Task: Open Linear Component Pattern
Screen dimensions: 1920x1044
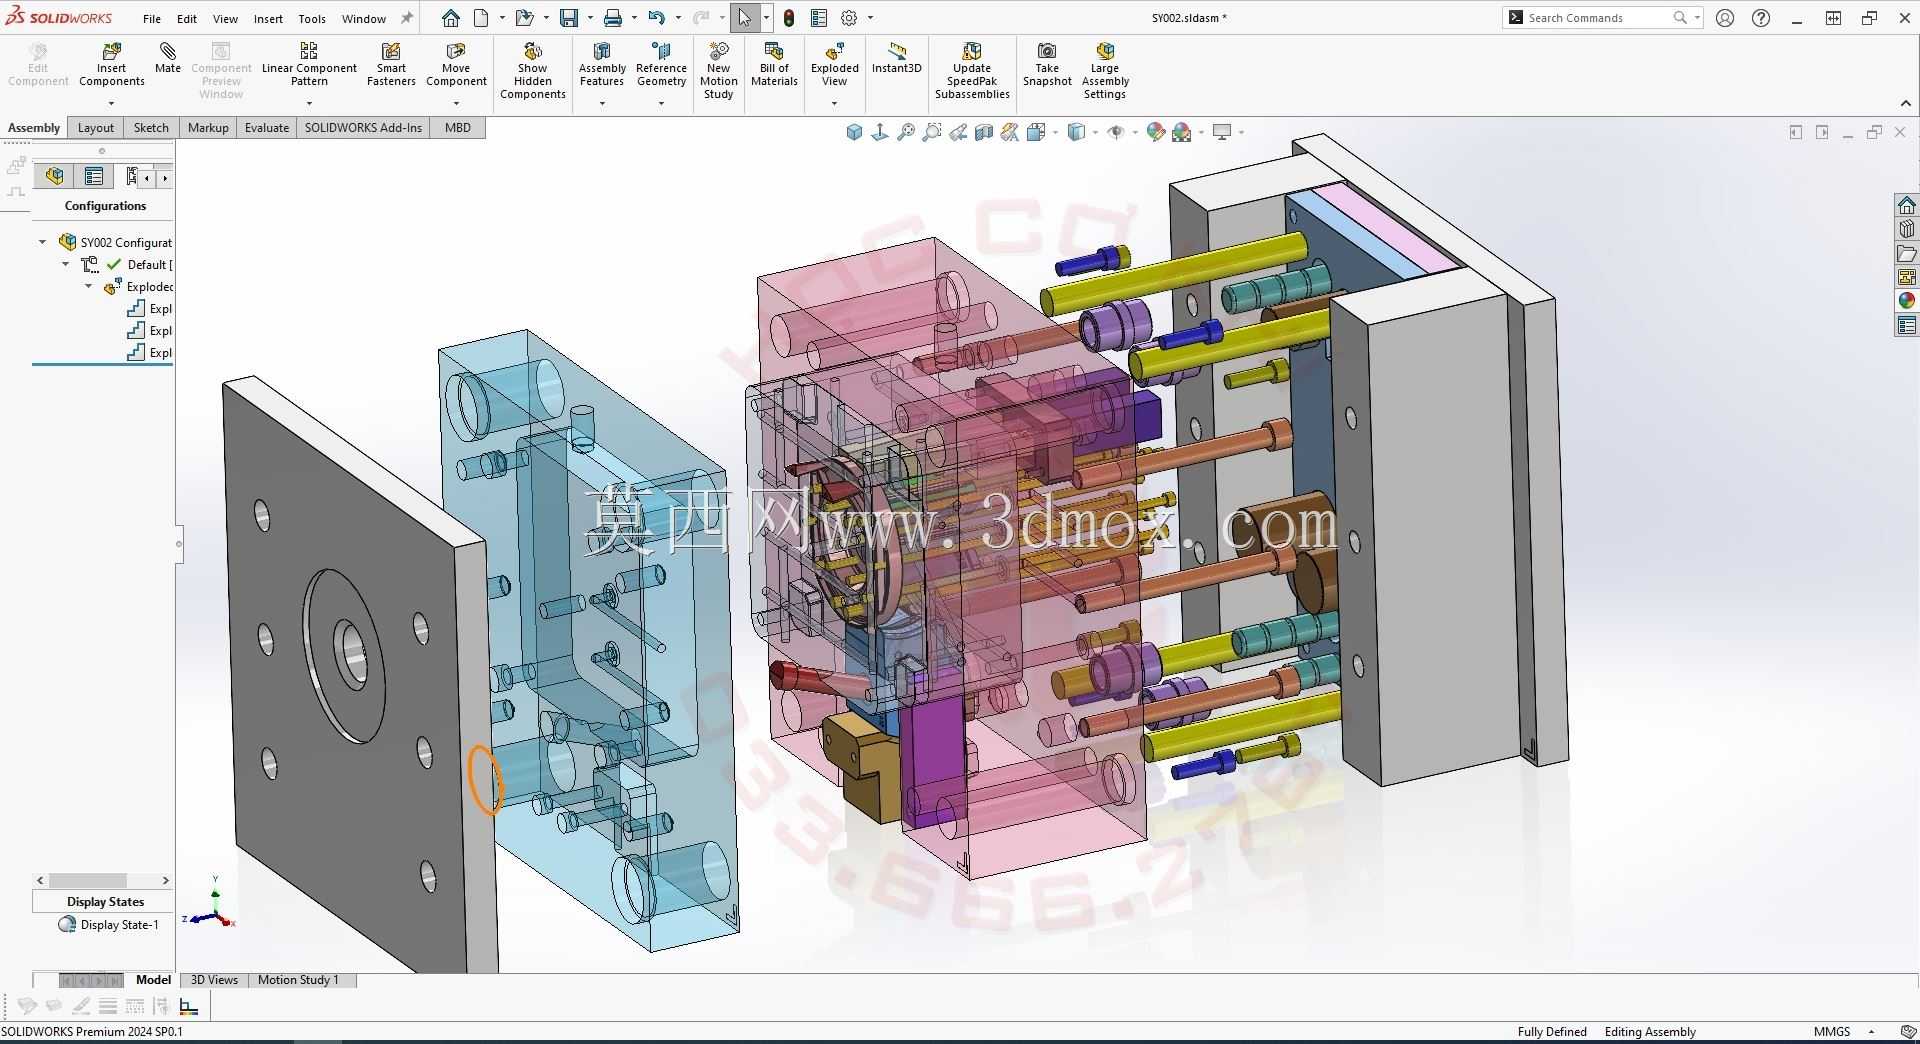Action: pos(309,64)
